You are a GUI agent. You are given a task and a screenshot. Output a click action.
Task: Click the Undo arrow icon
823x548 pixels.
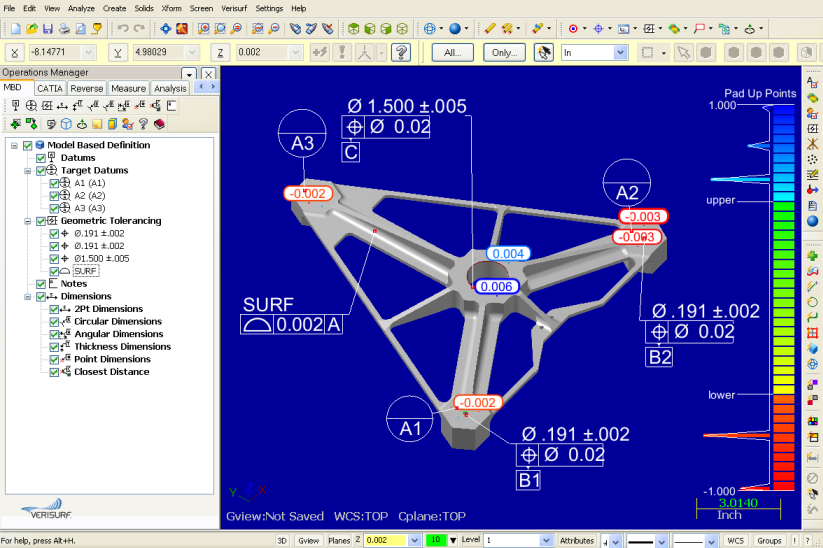123,29
